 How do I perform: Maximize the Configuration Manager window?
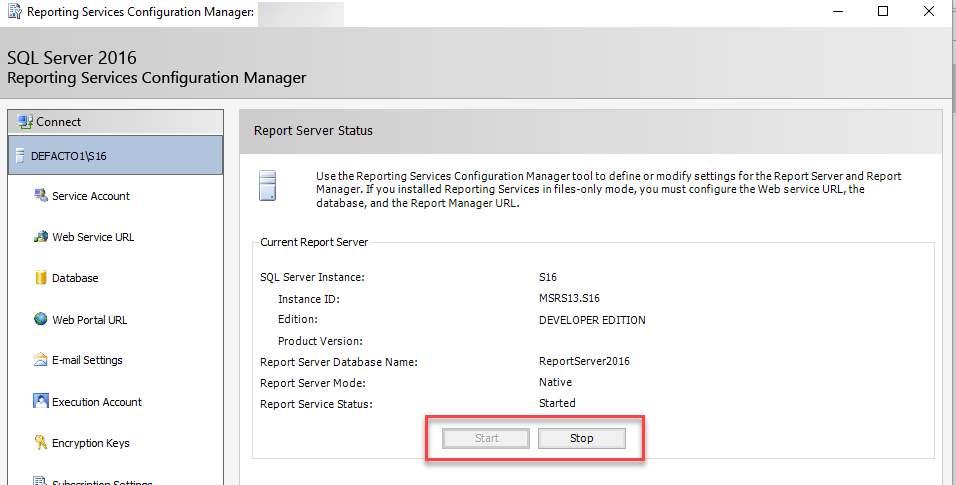(x=883, y=12)
